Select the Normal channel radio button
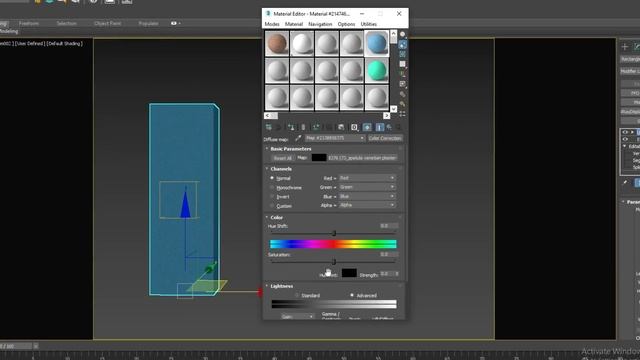This screenshot has width=640, height=360. click(272, 178)
